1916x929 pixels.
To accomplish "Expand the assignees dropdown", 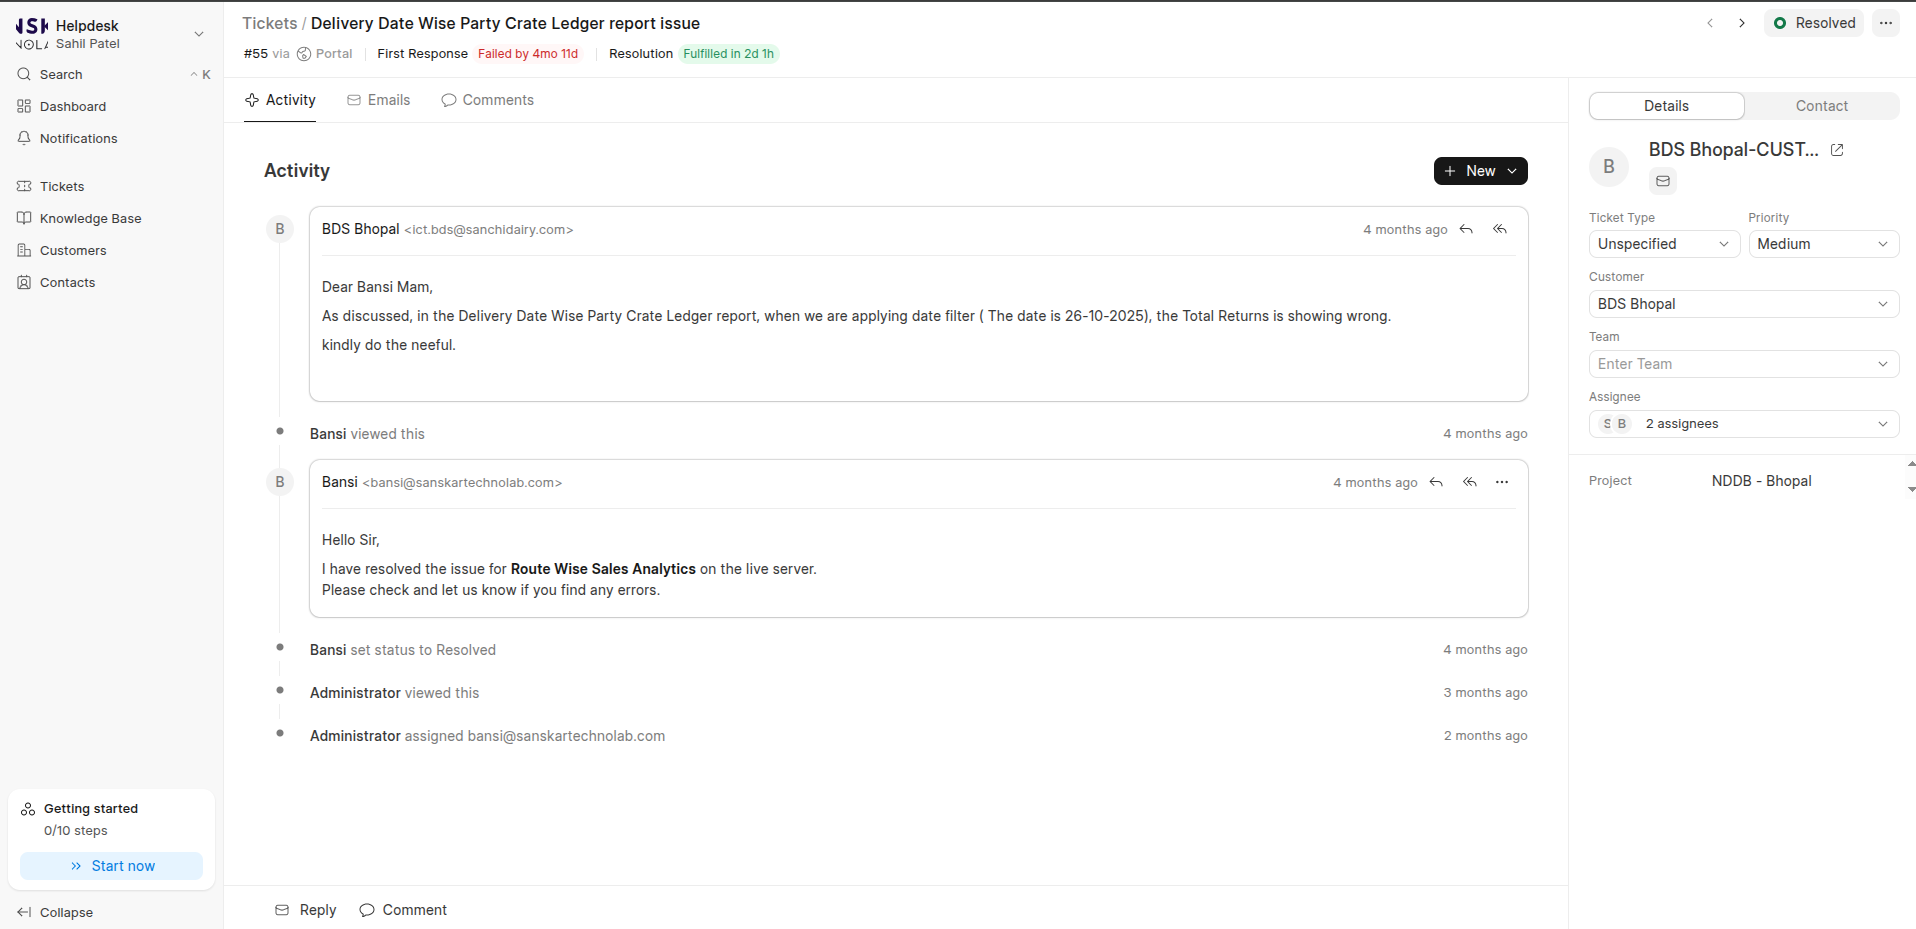I will pyautogui.click(x=1744, y=424).
